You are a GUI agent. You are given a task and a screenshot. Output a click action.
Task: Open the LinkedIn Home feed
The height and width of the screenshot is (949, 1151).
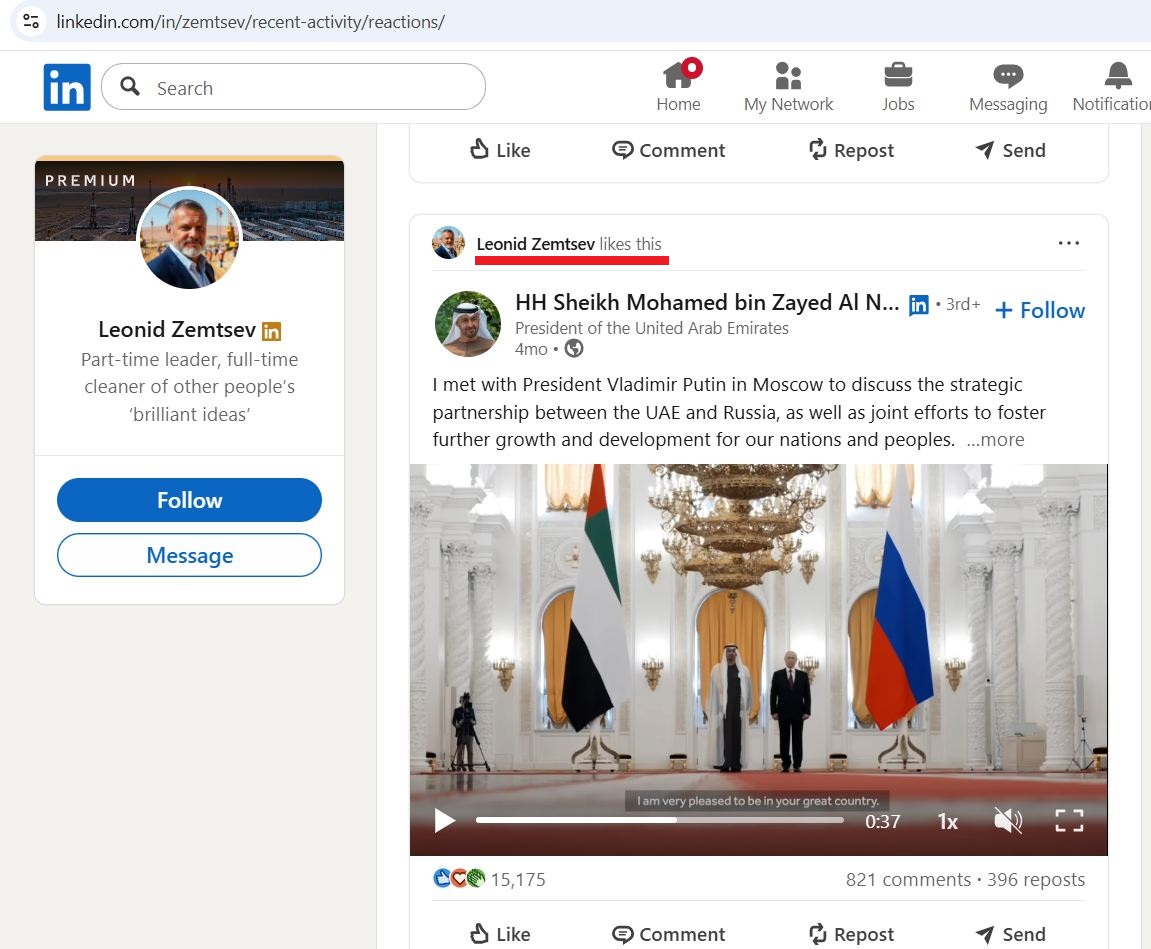[678, 86]
